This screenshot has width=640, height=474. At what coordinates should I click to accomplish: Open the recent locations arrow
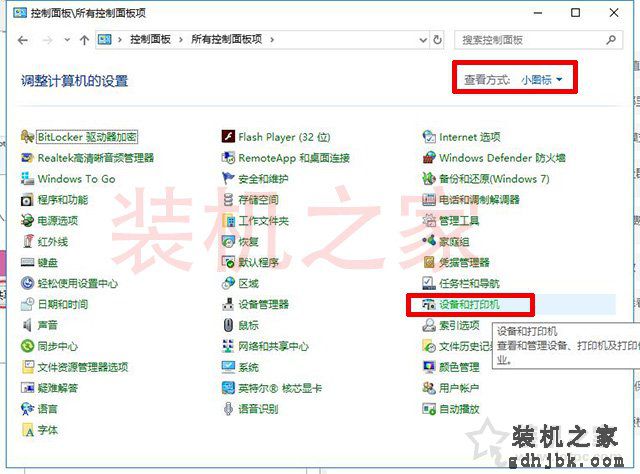(67, 40)
